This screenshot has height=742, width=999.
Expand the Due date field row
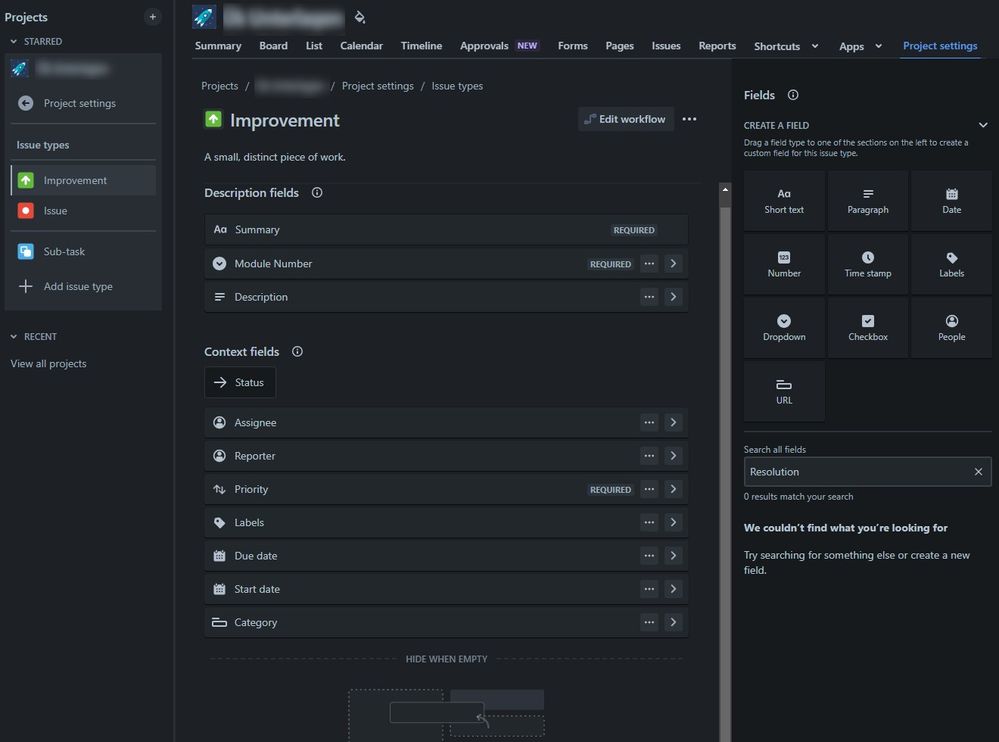point(673,555)
